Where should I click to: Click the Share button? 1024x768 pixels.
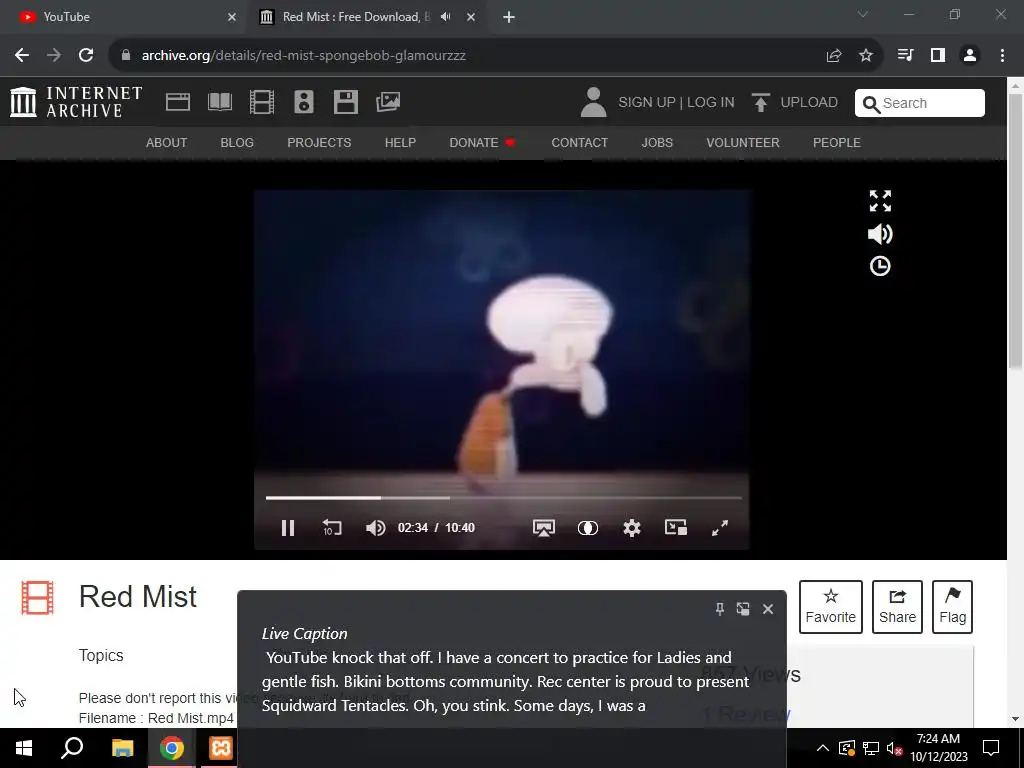tap(897, 607)
